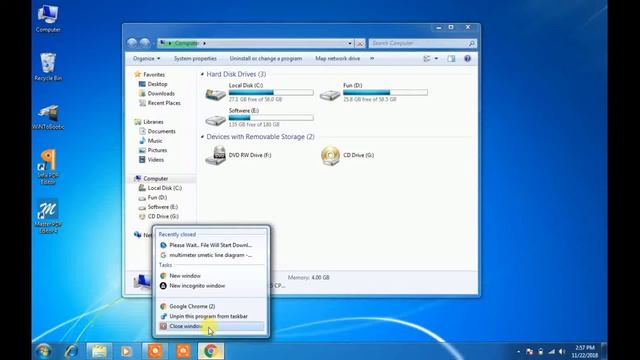Click Google Chrome (2) in jump list
The image size is (640, 360).
[211, 306]
